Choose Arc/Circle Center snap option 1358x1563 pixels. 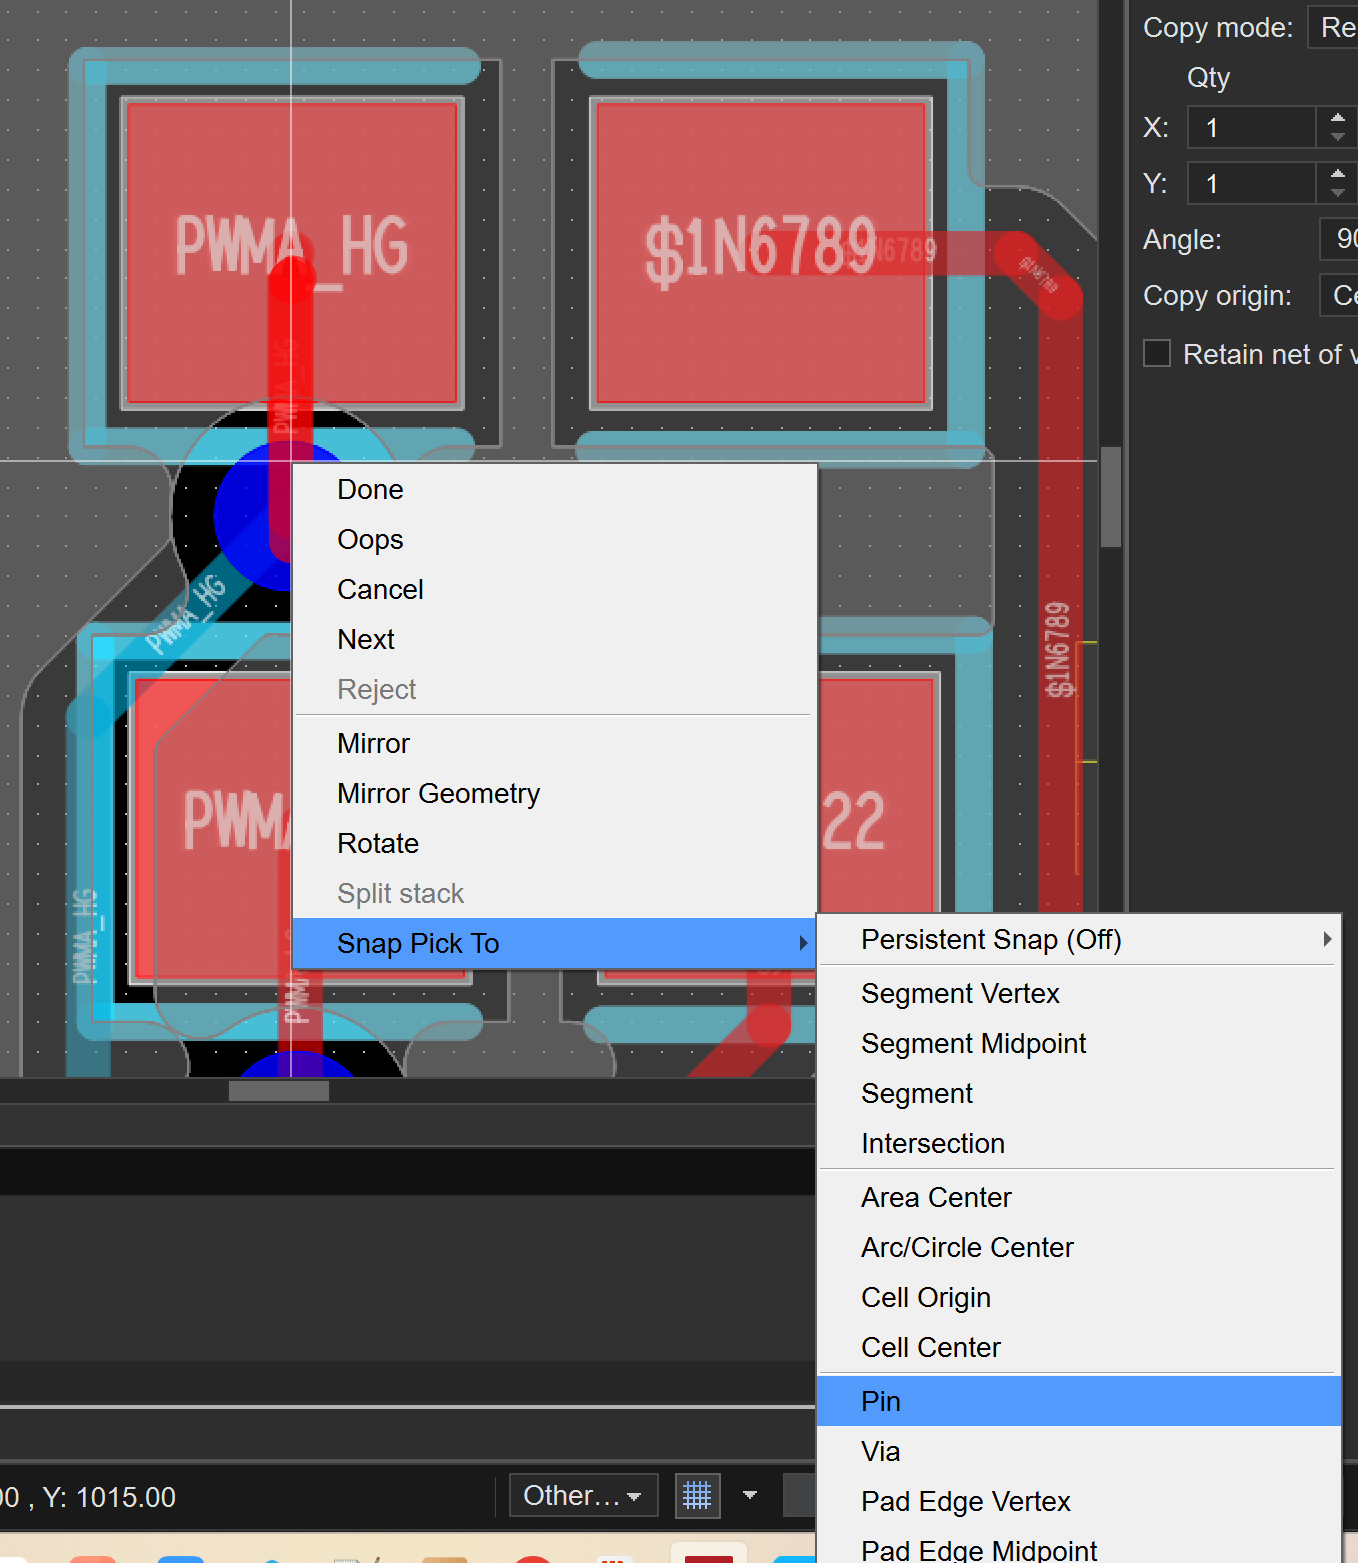[967, 1248]
